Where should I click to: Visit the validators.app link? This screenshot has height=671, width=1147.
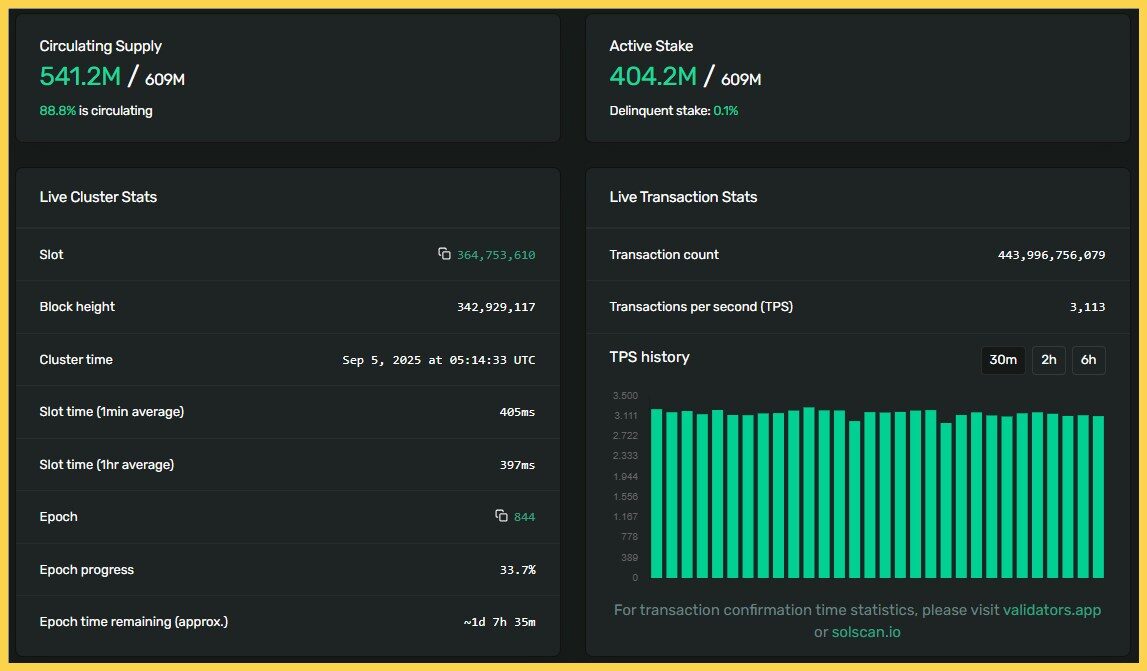(x=1052, y=610)
